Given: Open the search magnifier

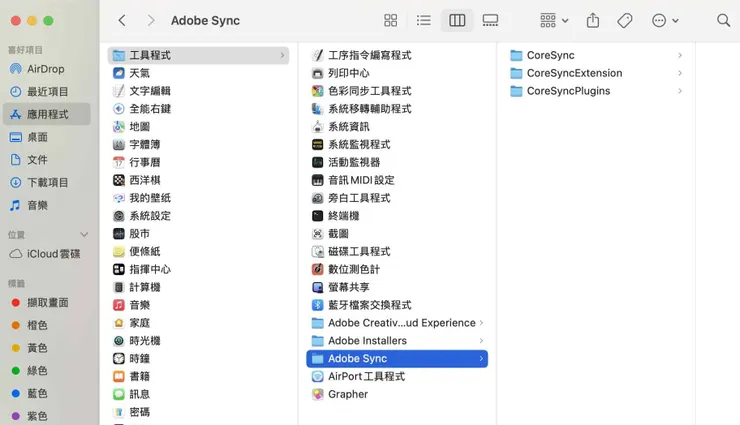Looking at the screenshot, I should tap(723, 20).
